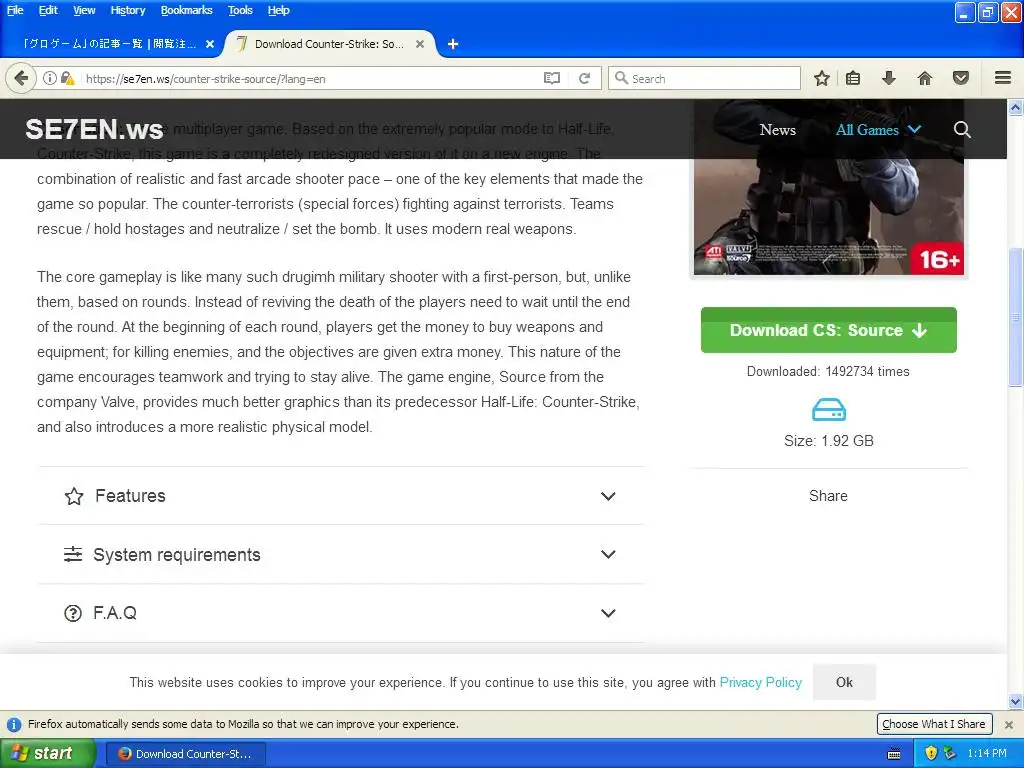Click the Firefox taskbar window button
The image size is (1024, 768).
pyautogui.click(x=185, y=754)
